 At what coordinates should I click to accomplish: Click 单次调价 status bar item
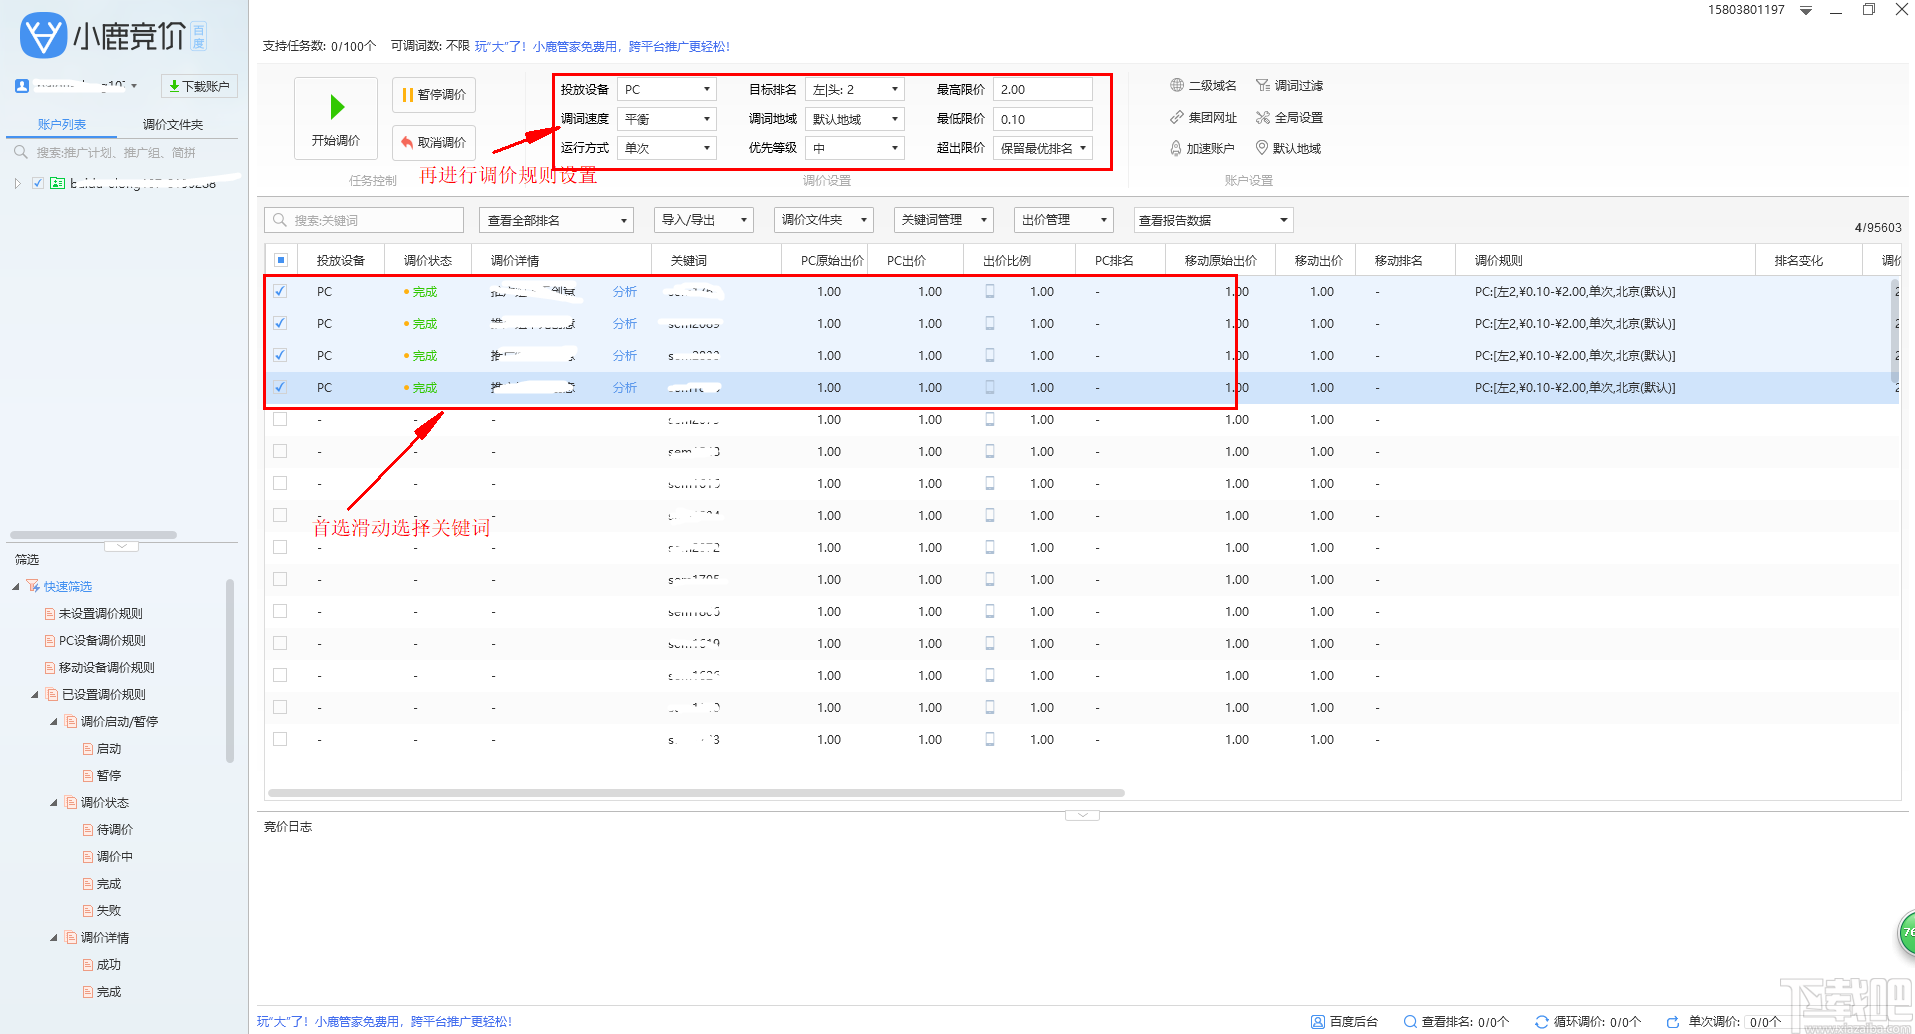pos(1723,1021)
